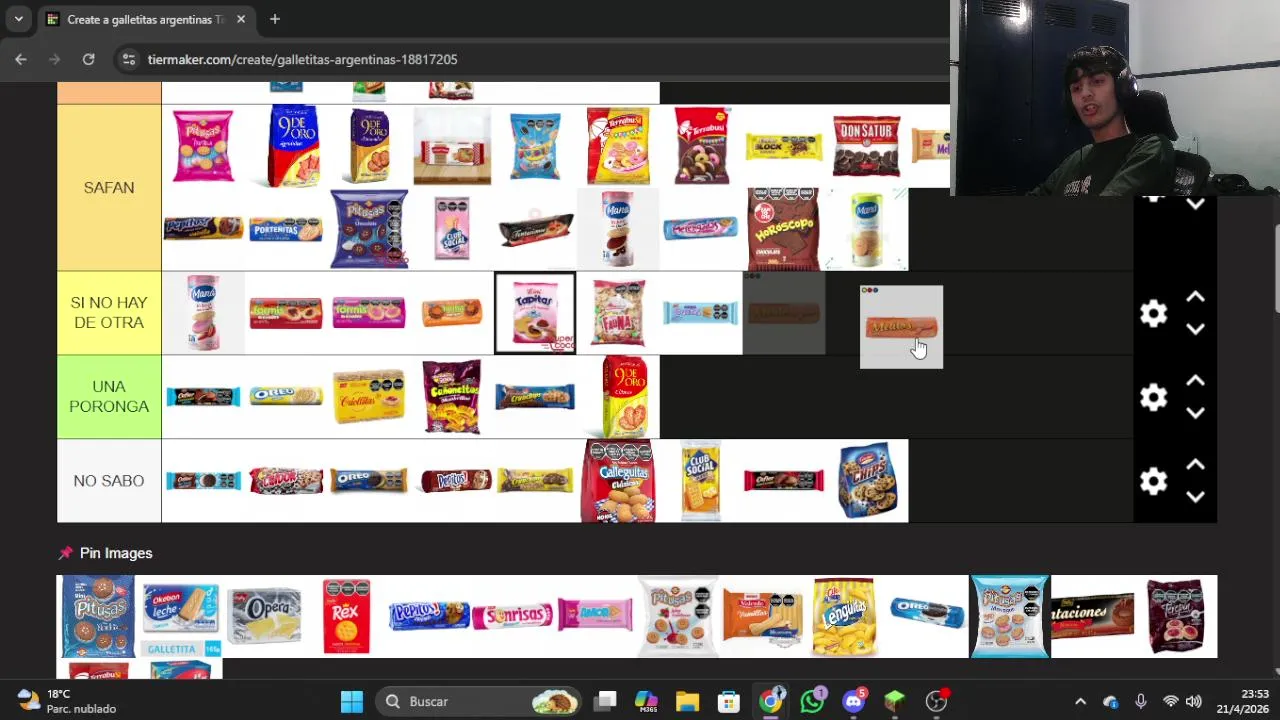
Task: Move SAFAN row down with its arrow
Action: (1195, 204)
